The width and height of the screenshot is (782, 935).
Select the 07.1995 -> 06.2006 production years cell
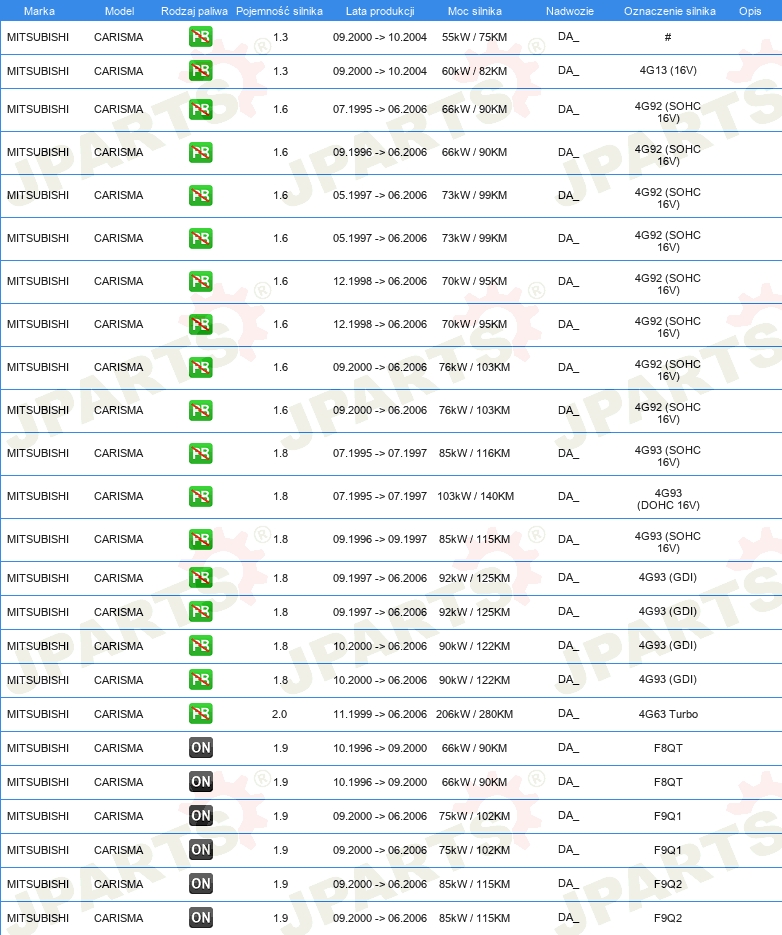pyautogui.click(x=380, y=109)
